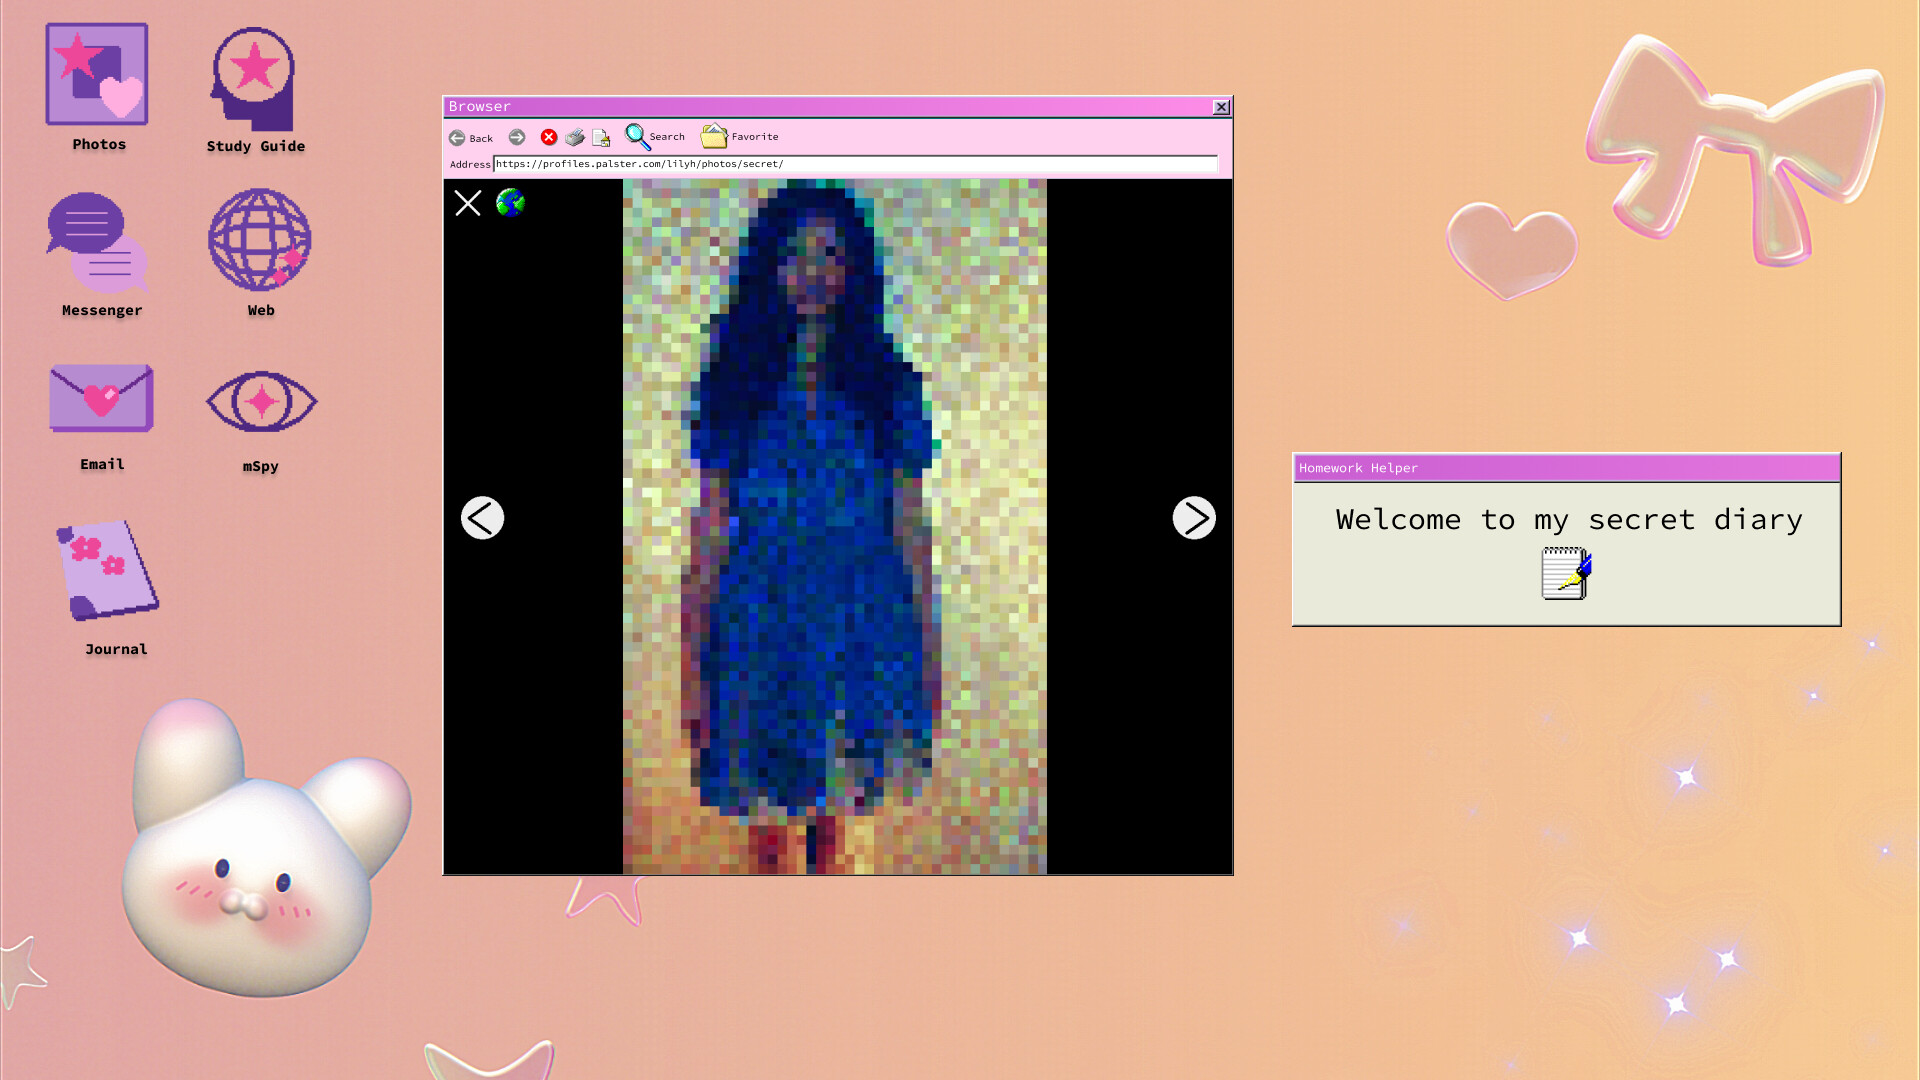Open the Email app
This screenshot has height=1080, width=1920.
(100, 398)
